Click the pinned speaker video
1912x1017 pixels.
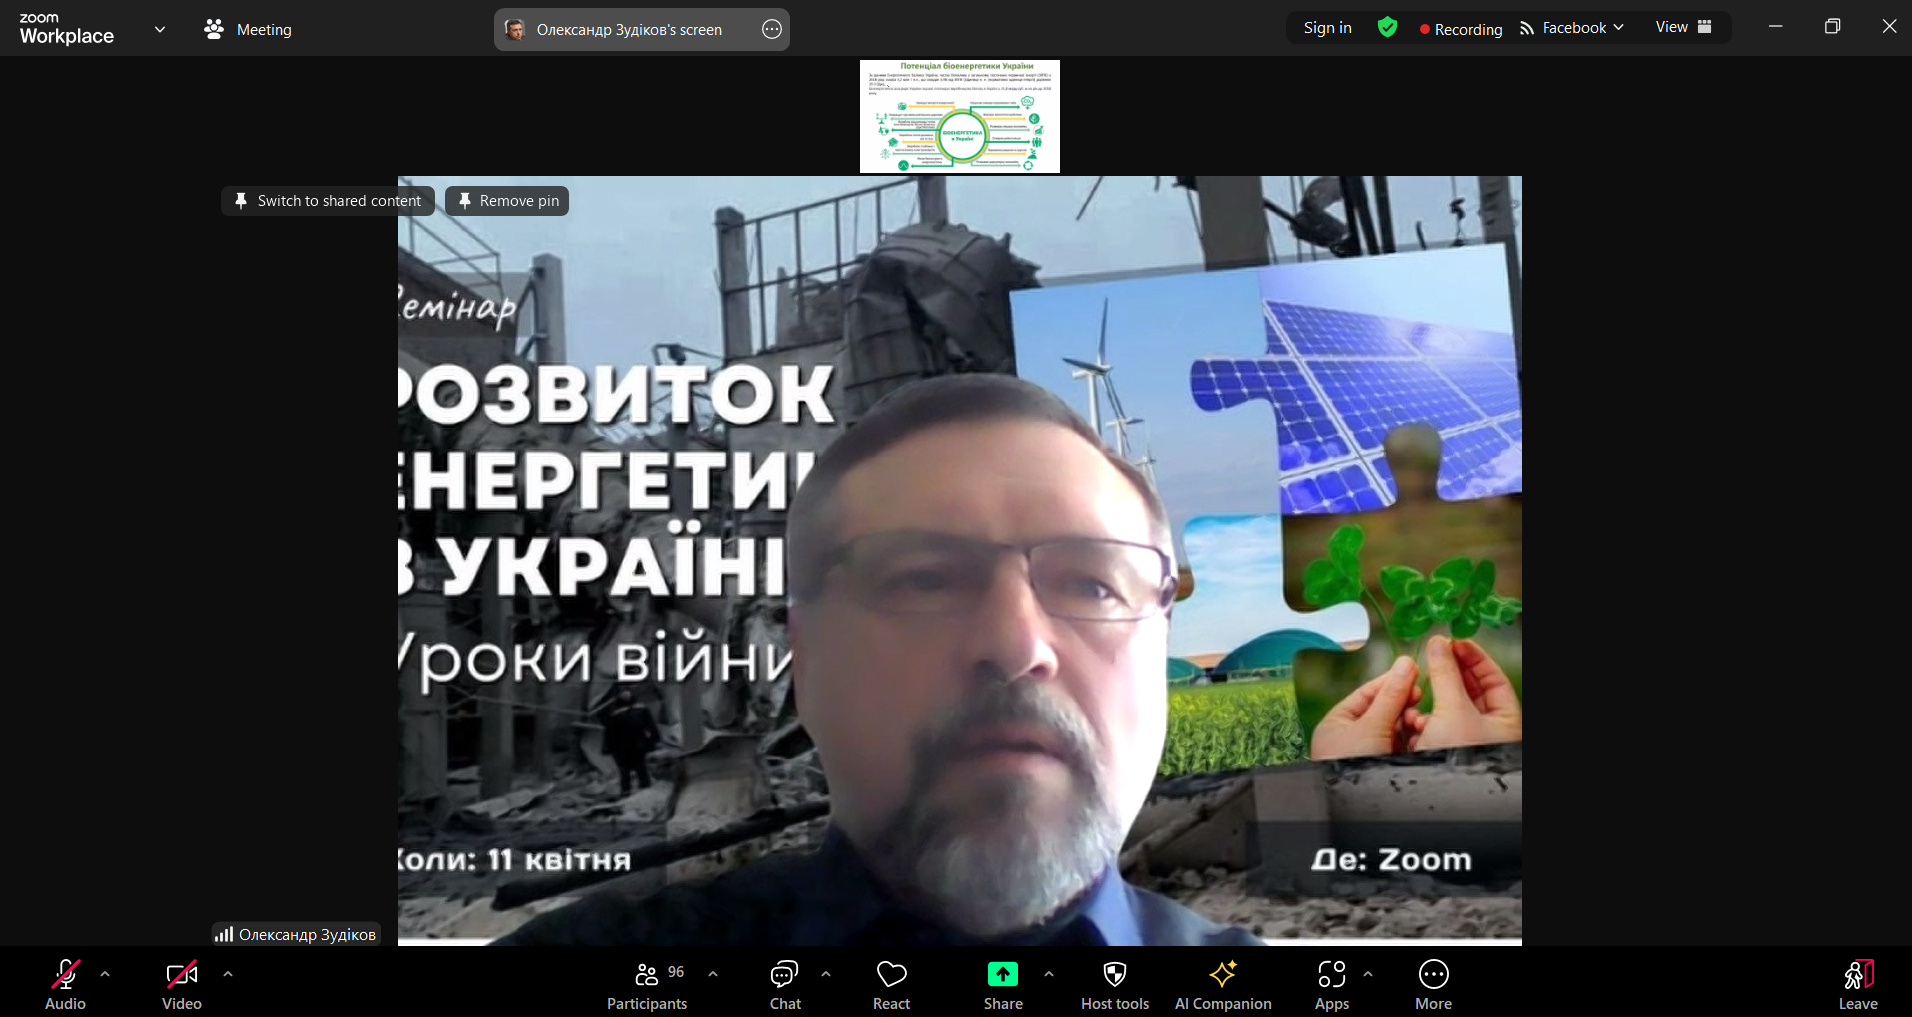960,561
